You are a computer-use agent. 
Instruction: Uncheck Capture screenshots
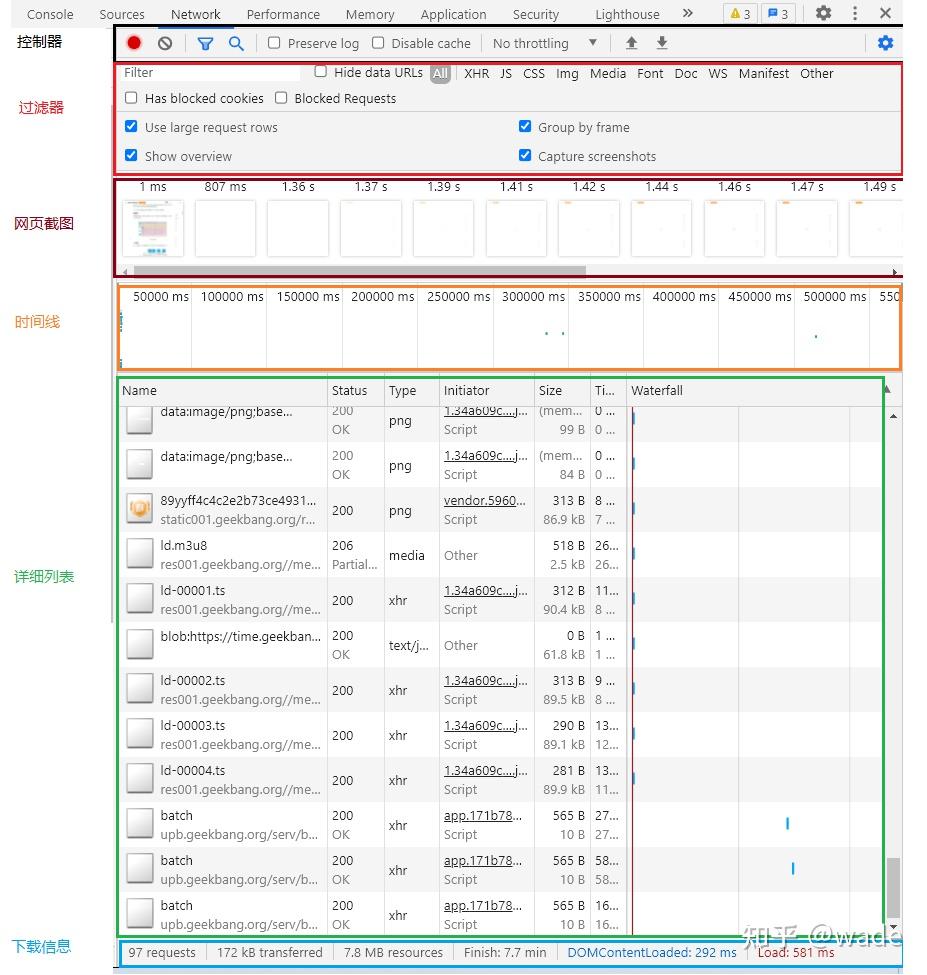[x=525, y=156]
